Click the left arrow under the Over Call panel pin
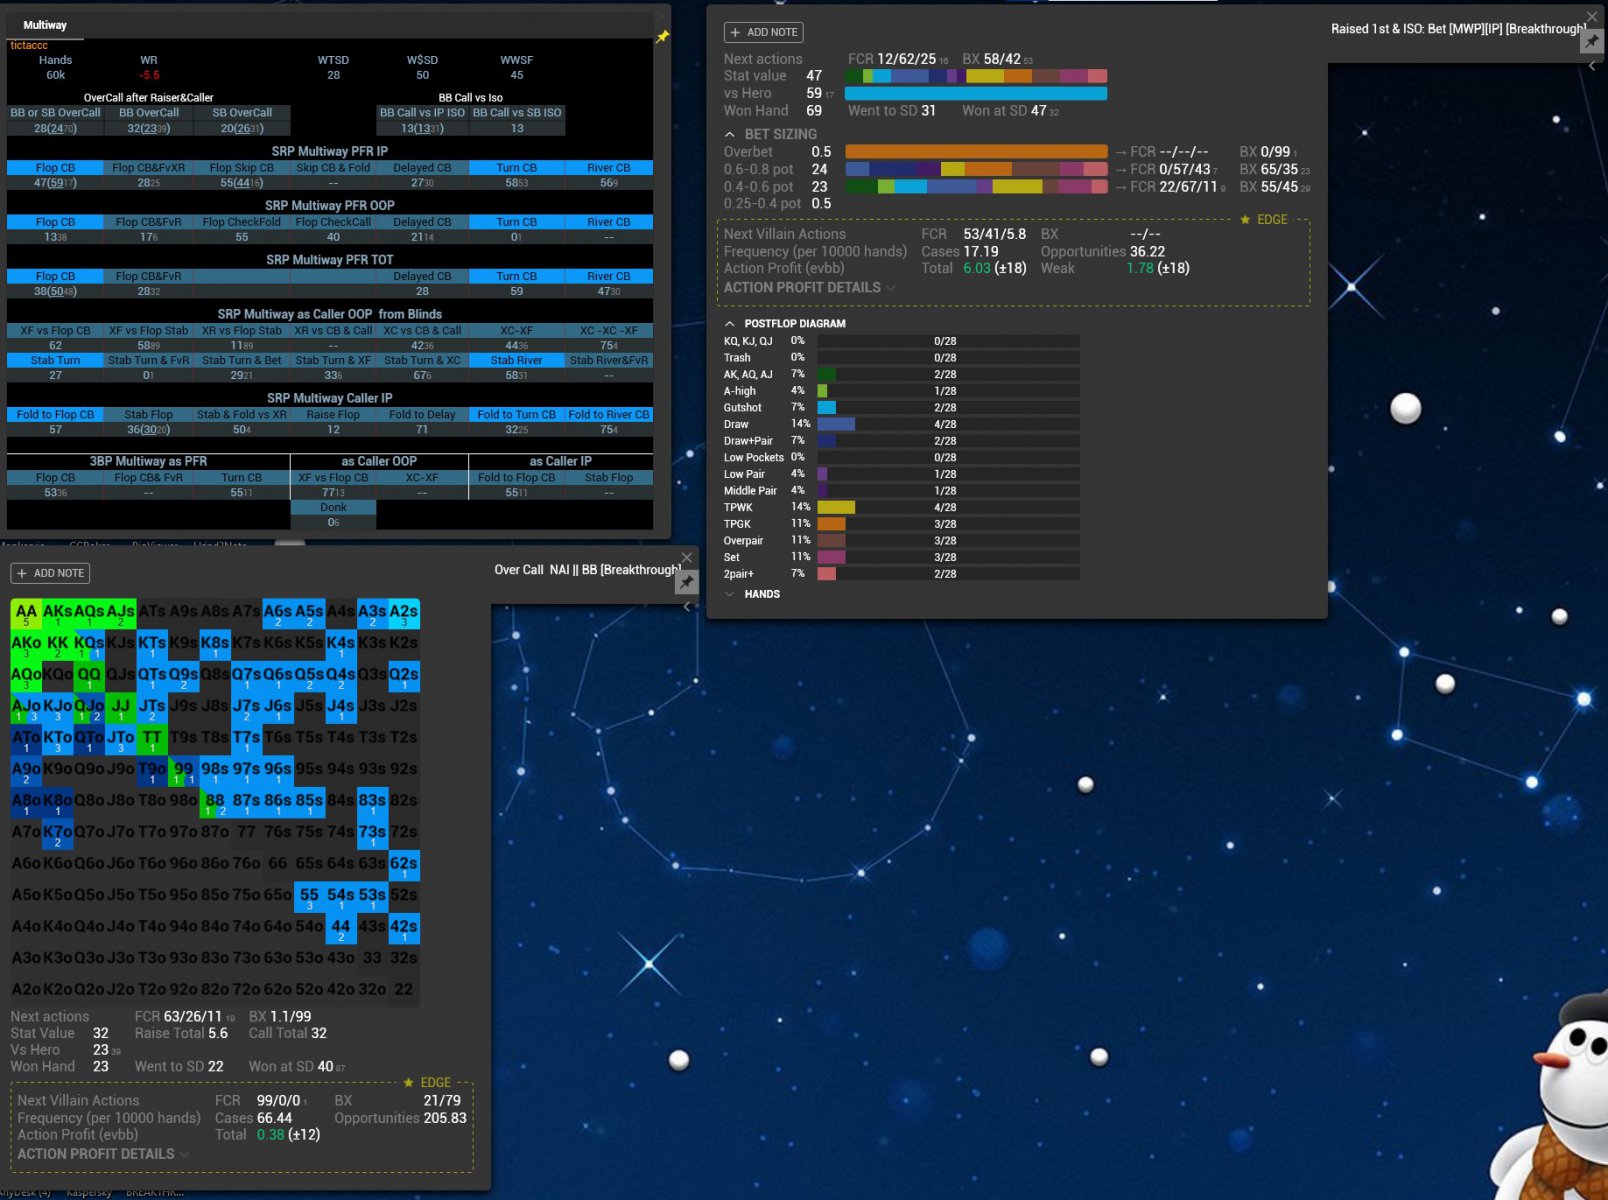This screenshot has height=1200, width=1608. [x=687, y=606]
